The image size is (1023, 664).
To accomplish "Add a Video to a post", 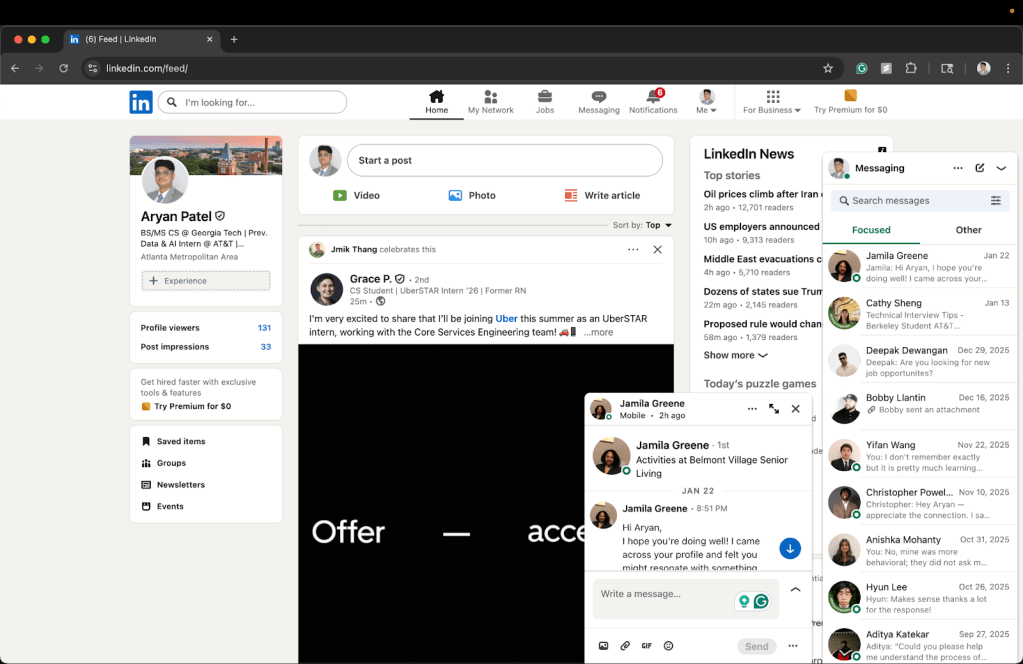I will (x=356, y=196).
